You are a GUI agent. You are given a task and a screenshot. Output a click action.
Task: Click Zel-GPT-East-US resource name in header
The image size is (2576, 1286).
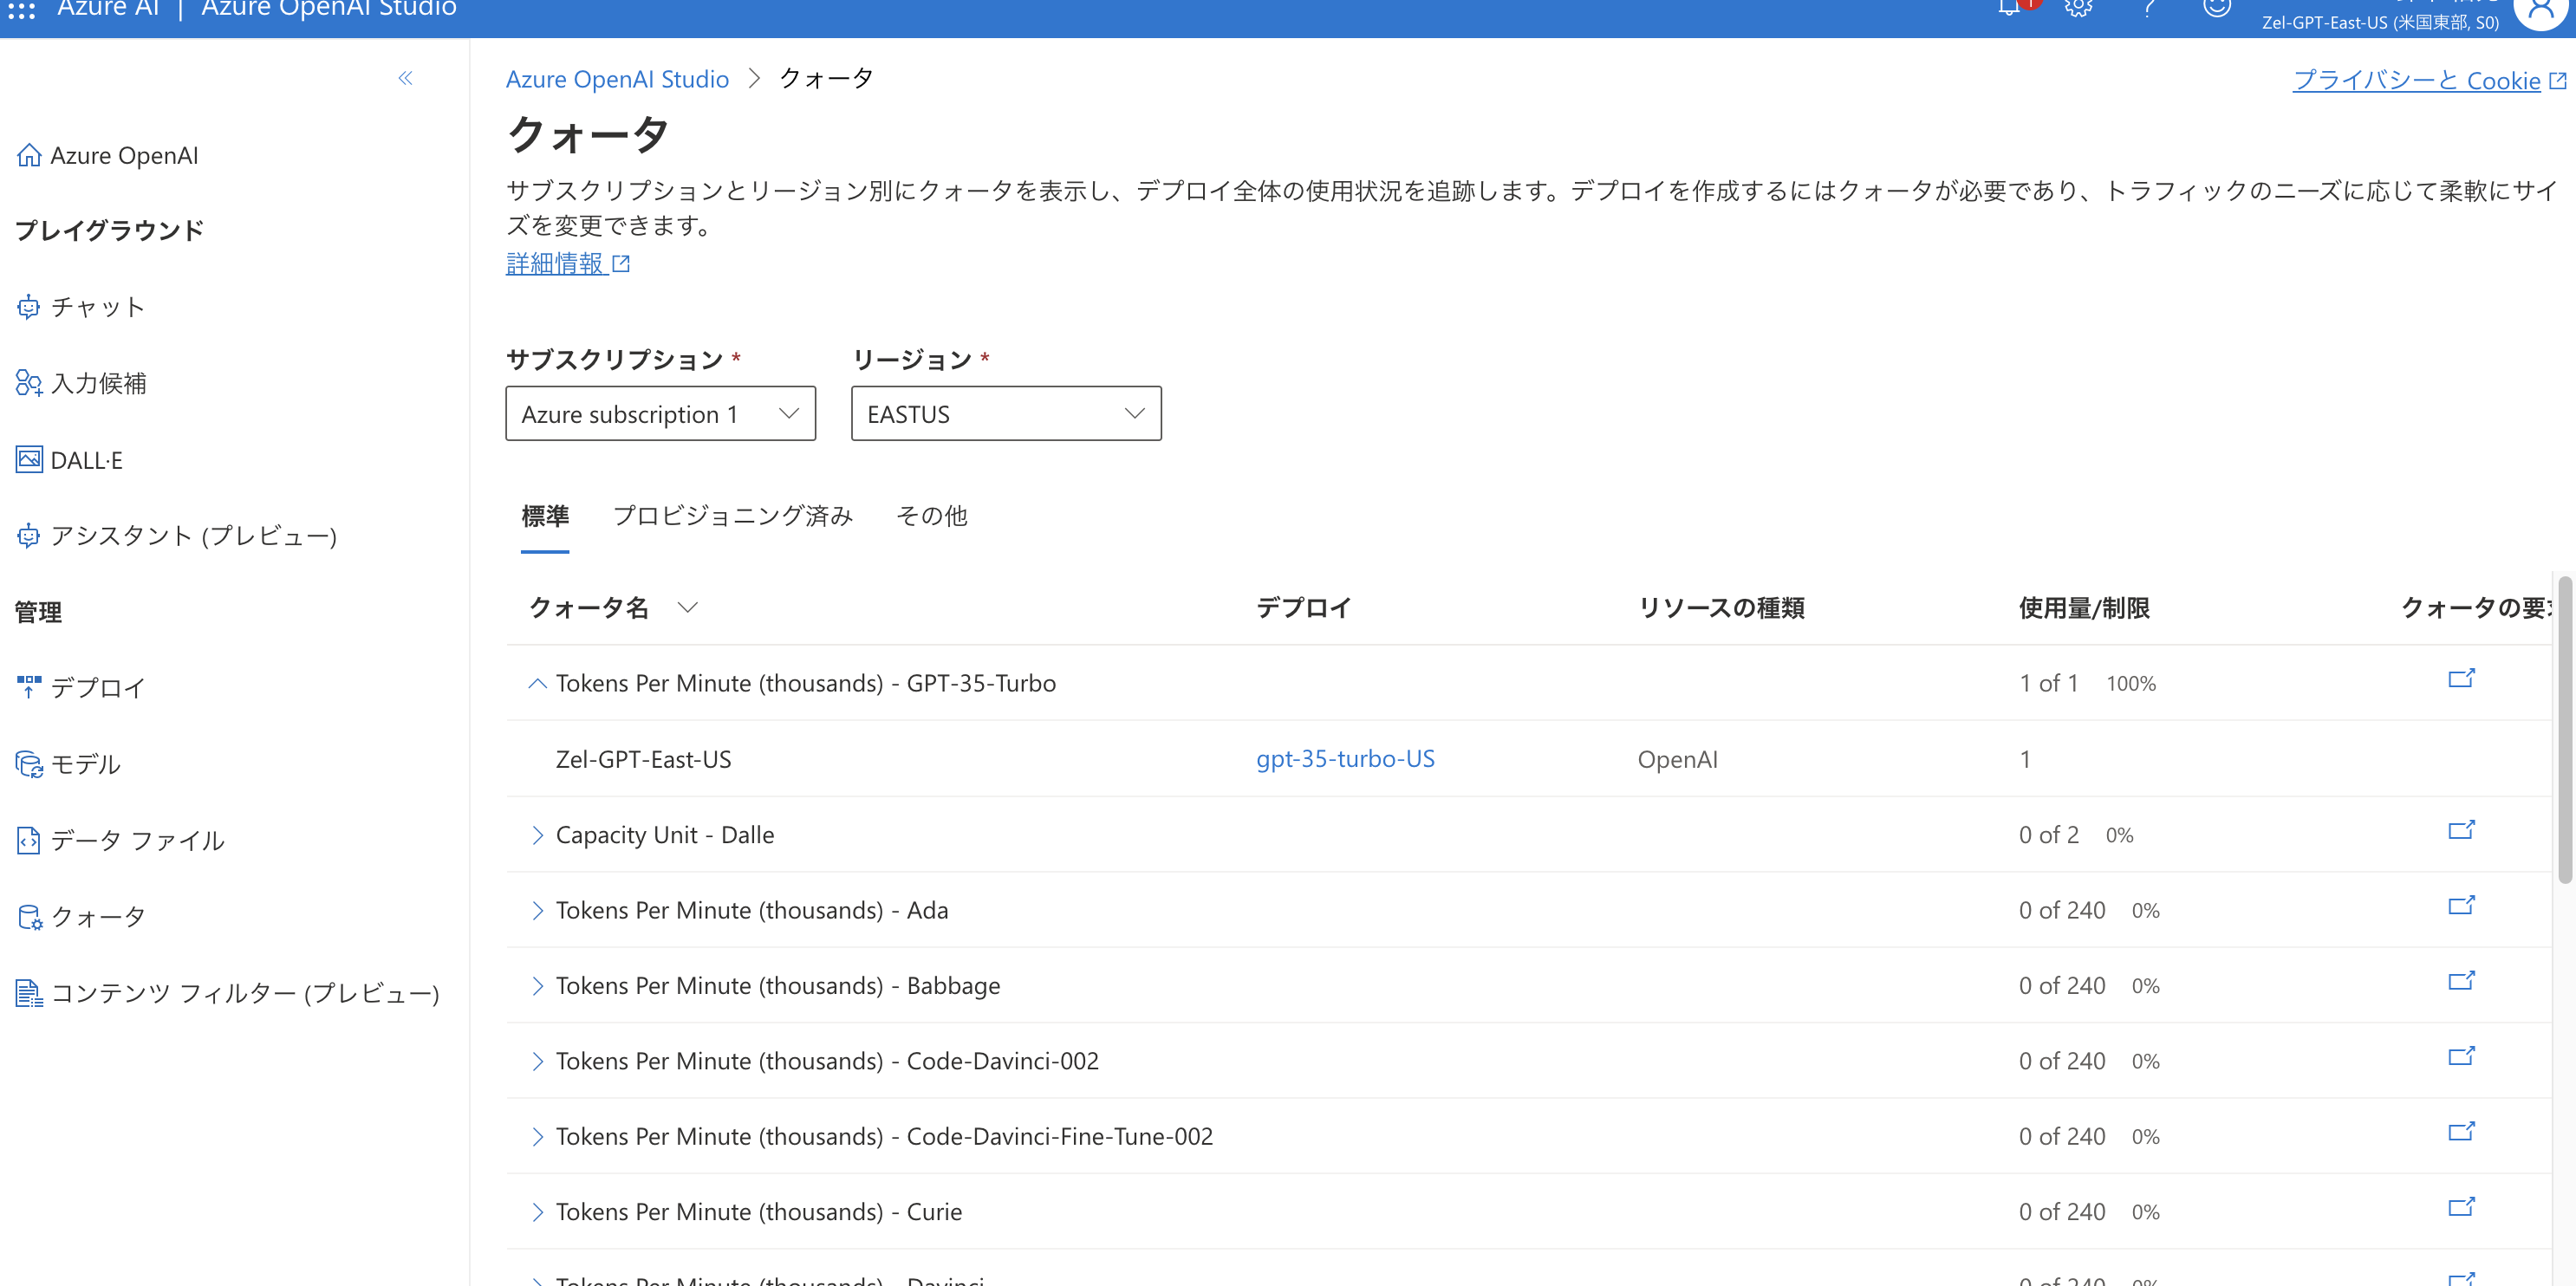pyautogui.click(x=2380, y=22)
